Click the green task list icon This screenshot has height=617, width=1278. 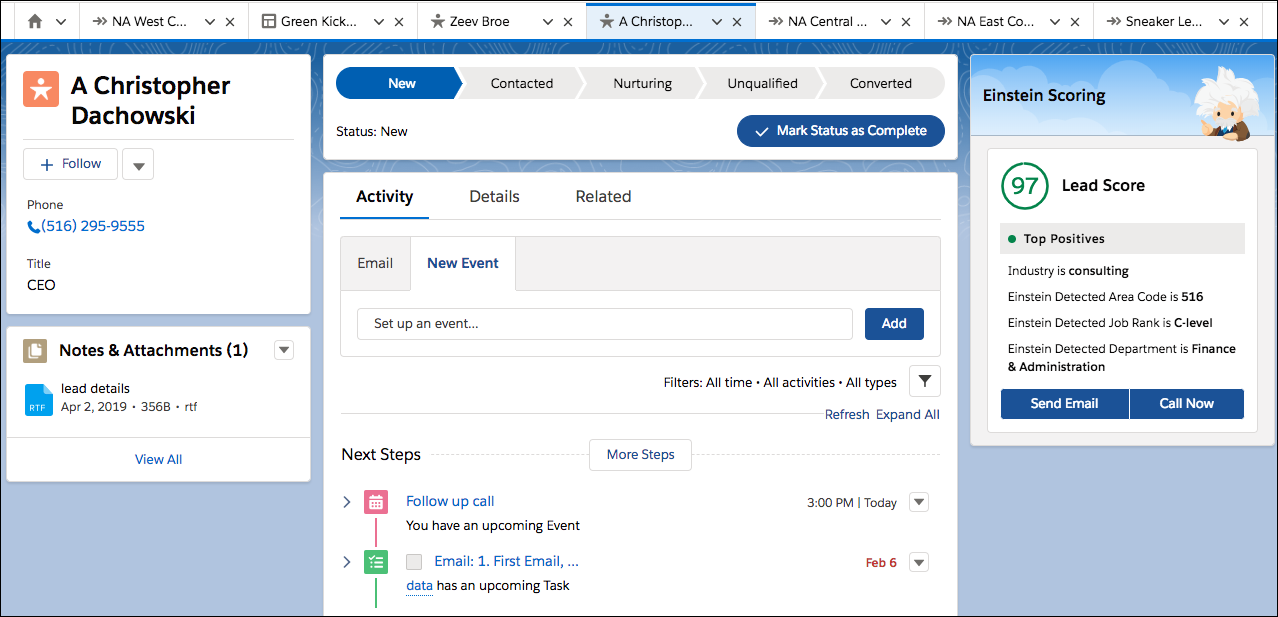click(375, 562)
